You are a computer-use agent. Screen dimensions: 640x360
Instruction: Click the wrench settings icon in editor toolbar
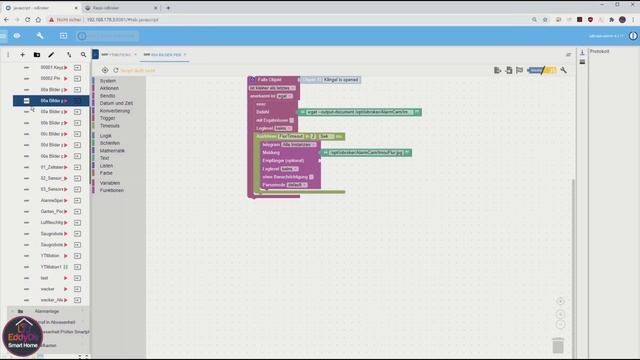click(x=564, y=70)
